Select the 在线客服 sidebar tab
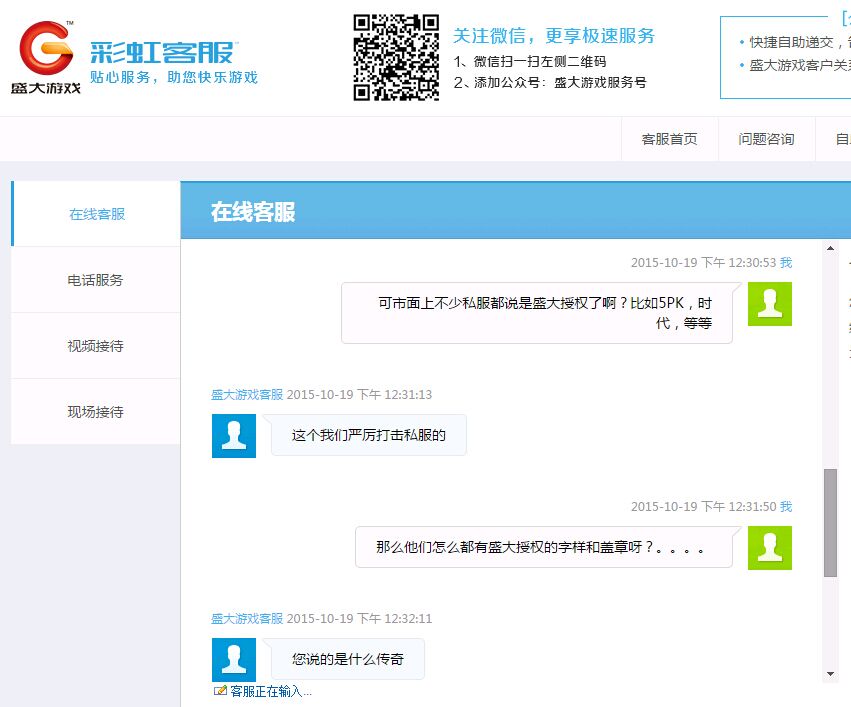851x707 pixels. pyautogui.click(x=97, y=214)
